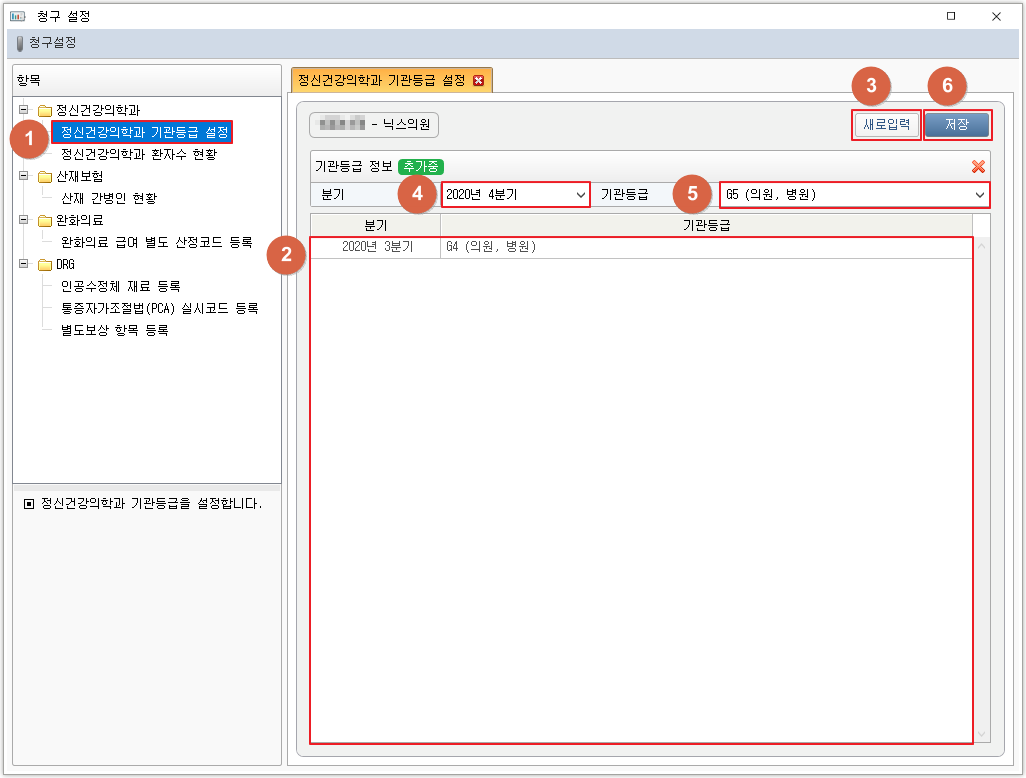Click the 청구 설정 title bar app icon

pos(17,16)
